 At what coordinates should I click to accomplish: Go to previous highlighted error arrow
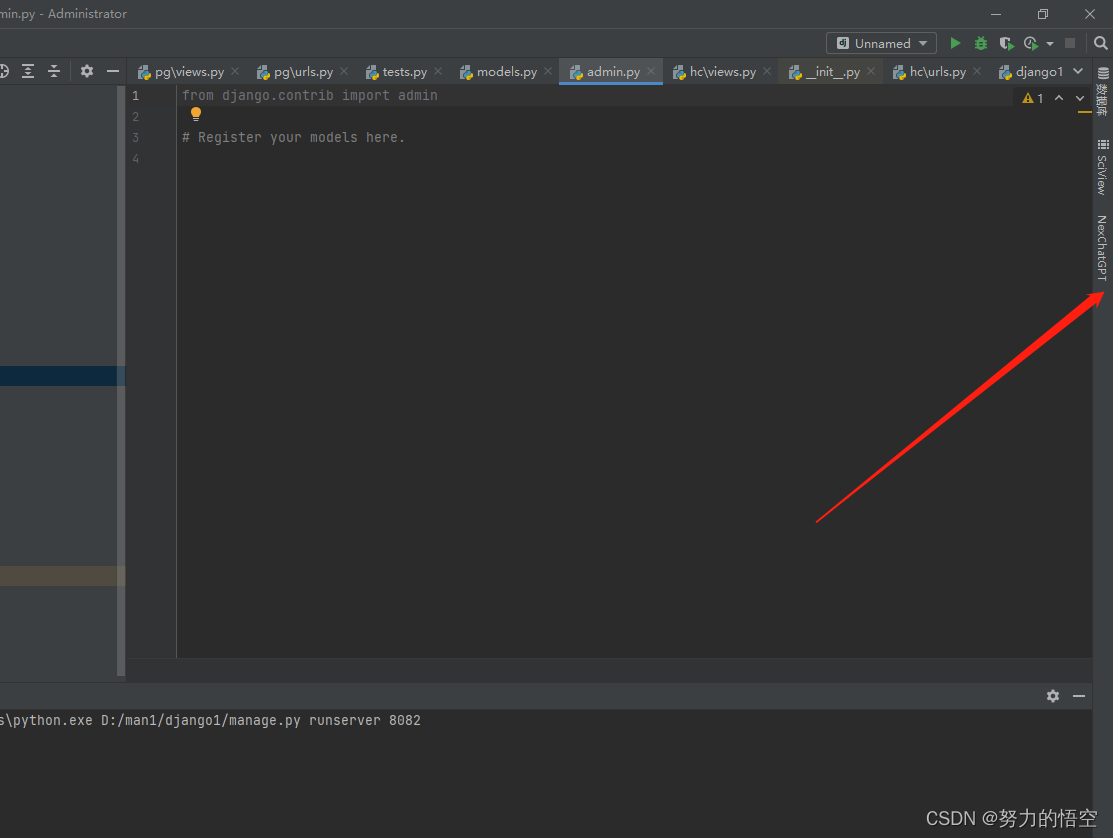point(1059,98)
